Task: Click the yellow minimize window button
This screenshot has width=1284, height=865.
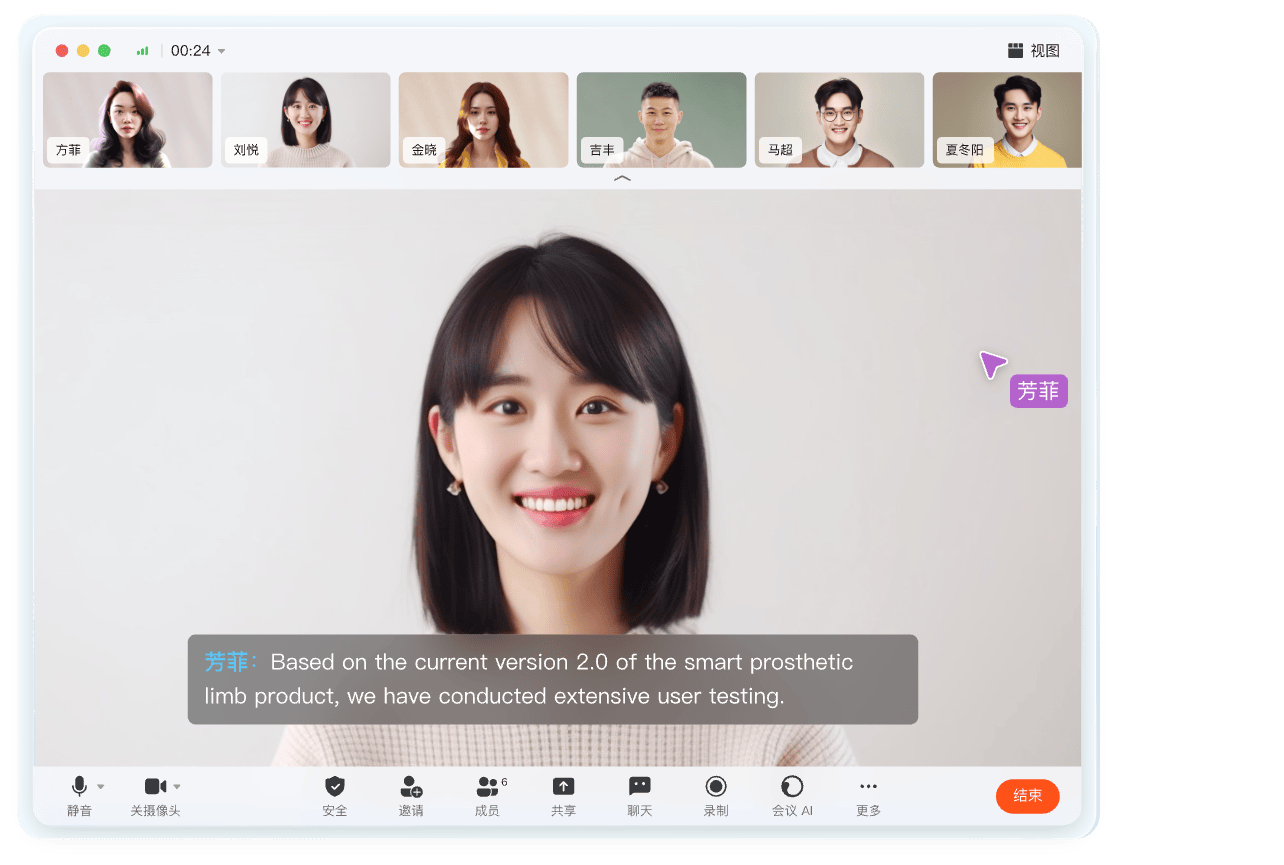Action: (x=83, y=51)
